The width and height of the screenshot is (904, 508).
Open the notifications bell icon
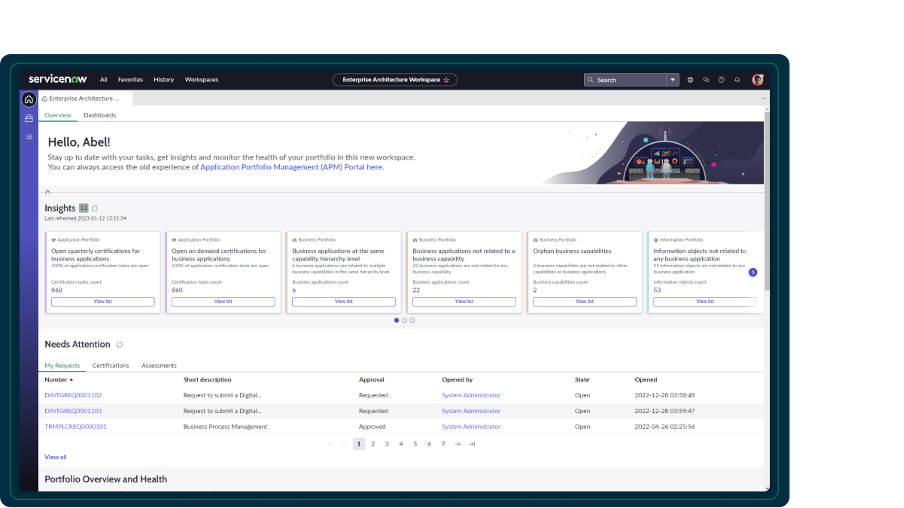coord(737,80)
